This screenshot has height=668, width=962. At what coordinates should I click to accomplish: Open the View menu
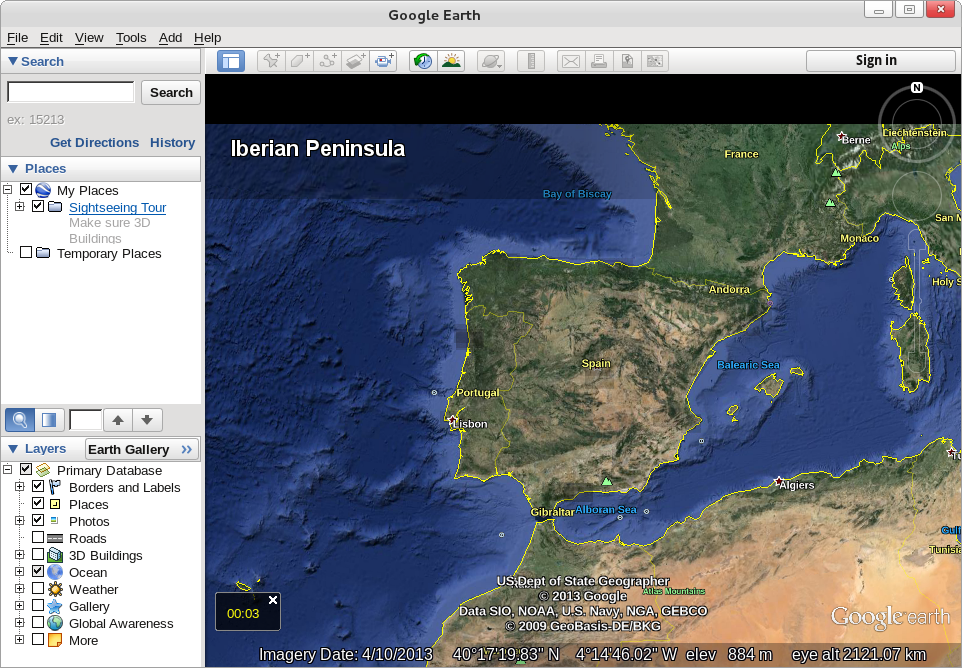pyautogui.click(x=89, y=37)
